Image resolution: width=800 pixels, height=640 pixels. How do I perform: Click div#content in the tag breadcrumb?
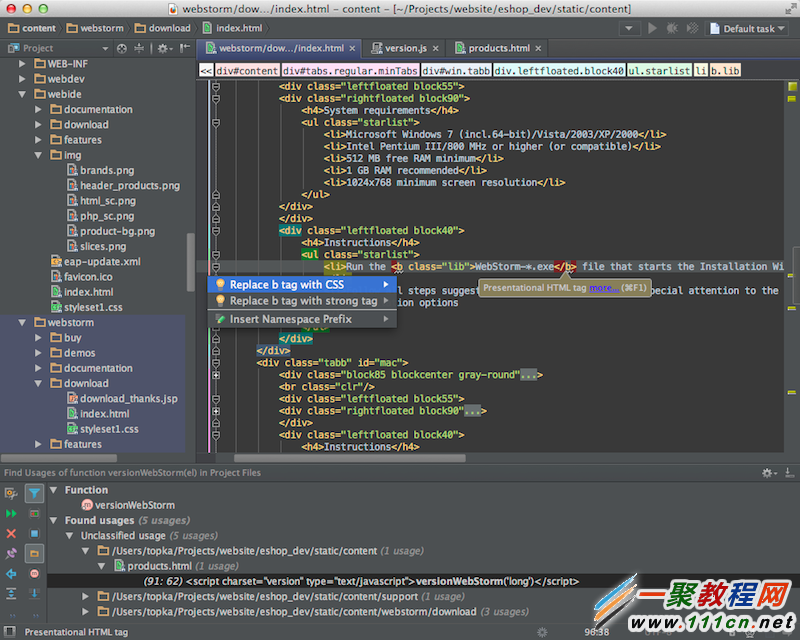247,71
